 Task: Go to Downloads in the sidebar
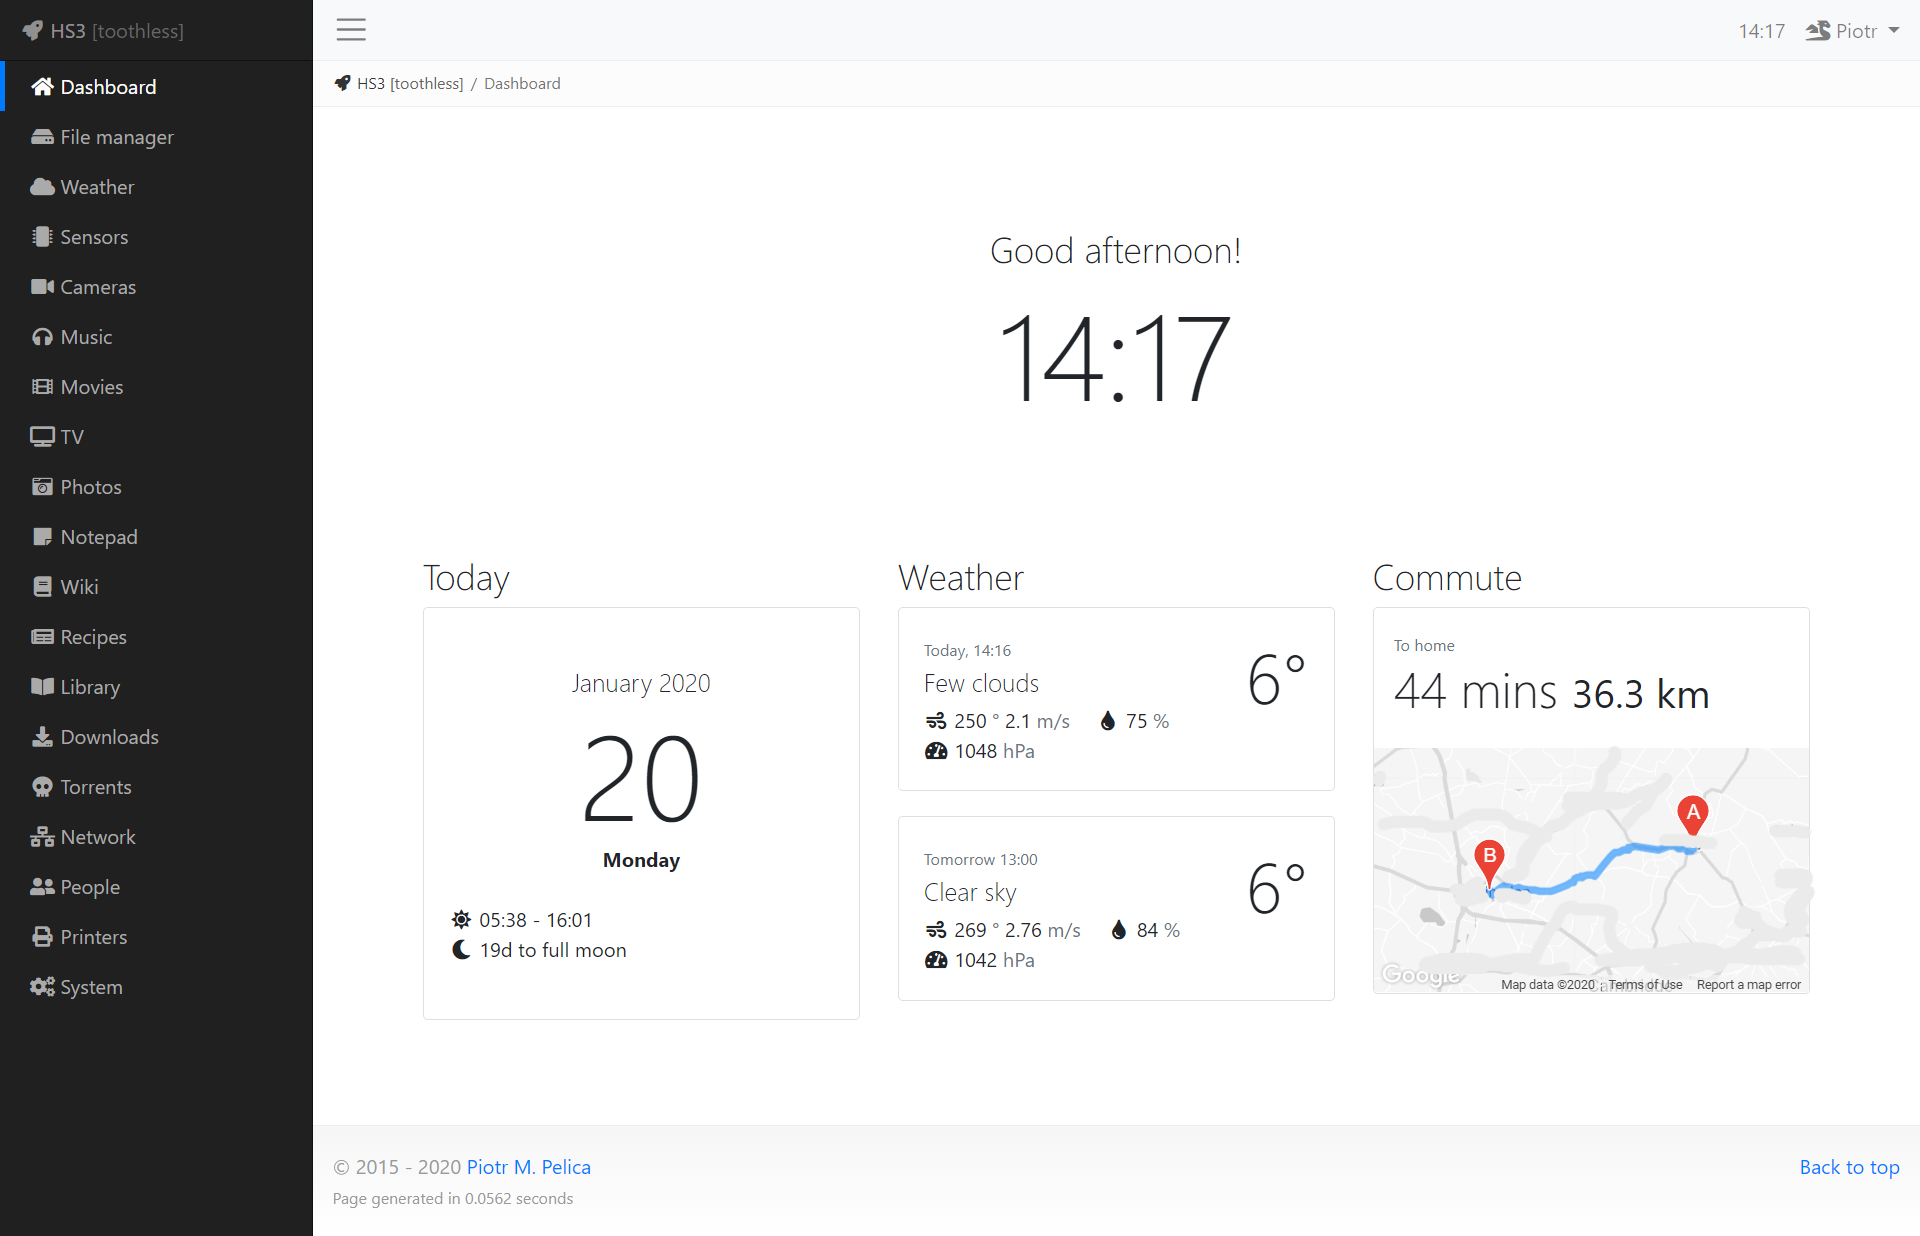109,737
